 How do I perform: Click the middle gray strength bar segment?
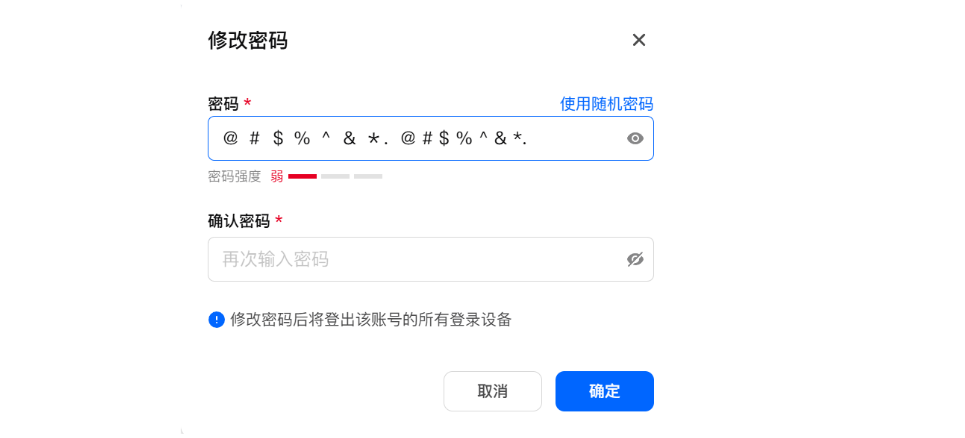(335, 176)
